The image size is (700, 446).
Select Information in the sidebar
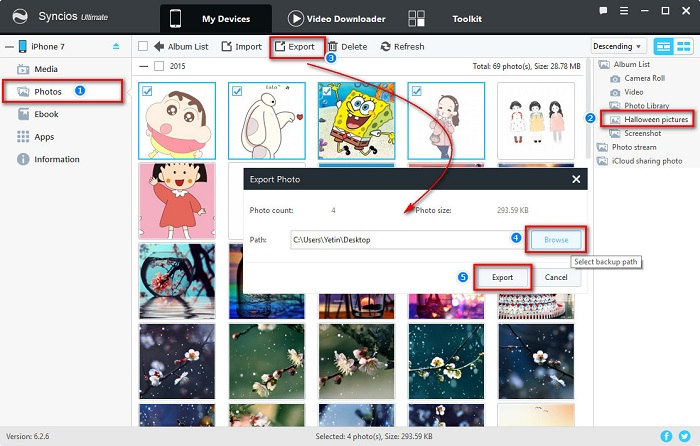[57, 159]
